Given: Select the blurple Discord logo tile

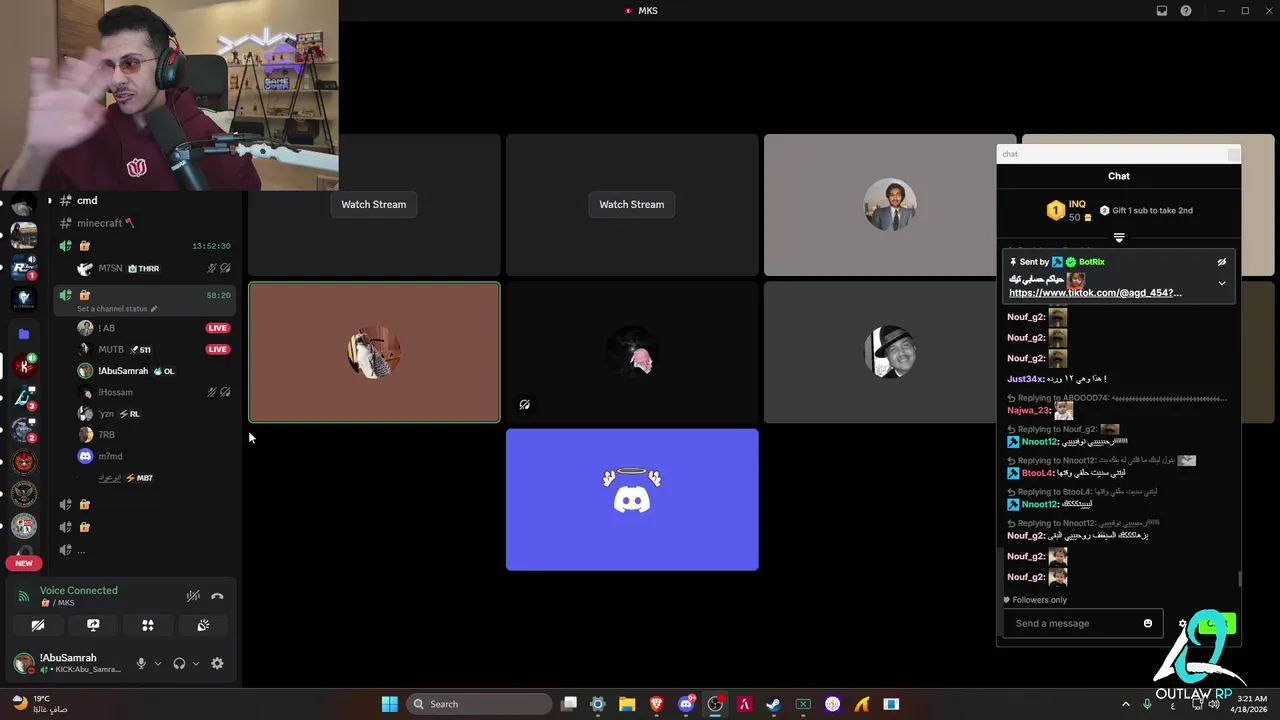Looking at the screenshot, I should point(632,500).
